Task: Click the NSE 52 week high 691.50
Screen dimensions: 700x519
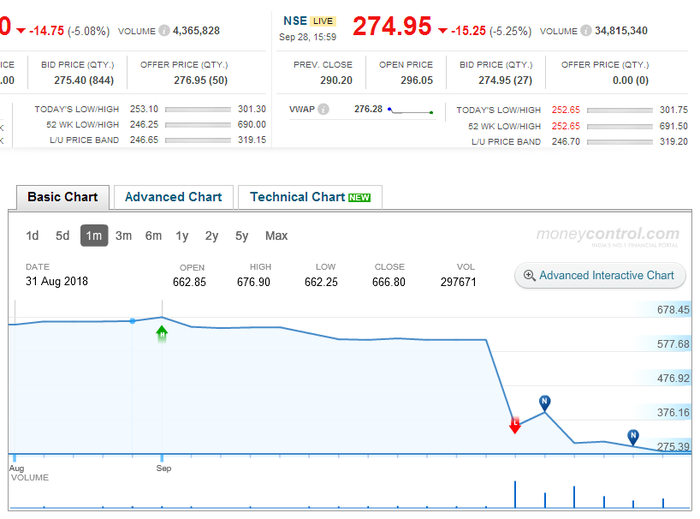Action: [674, 126]
